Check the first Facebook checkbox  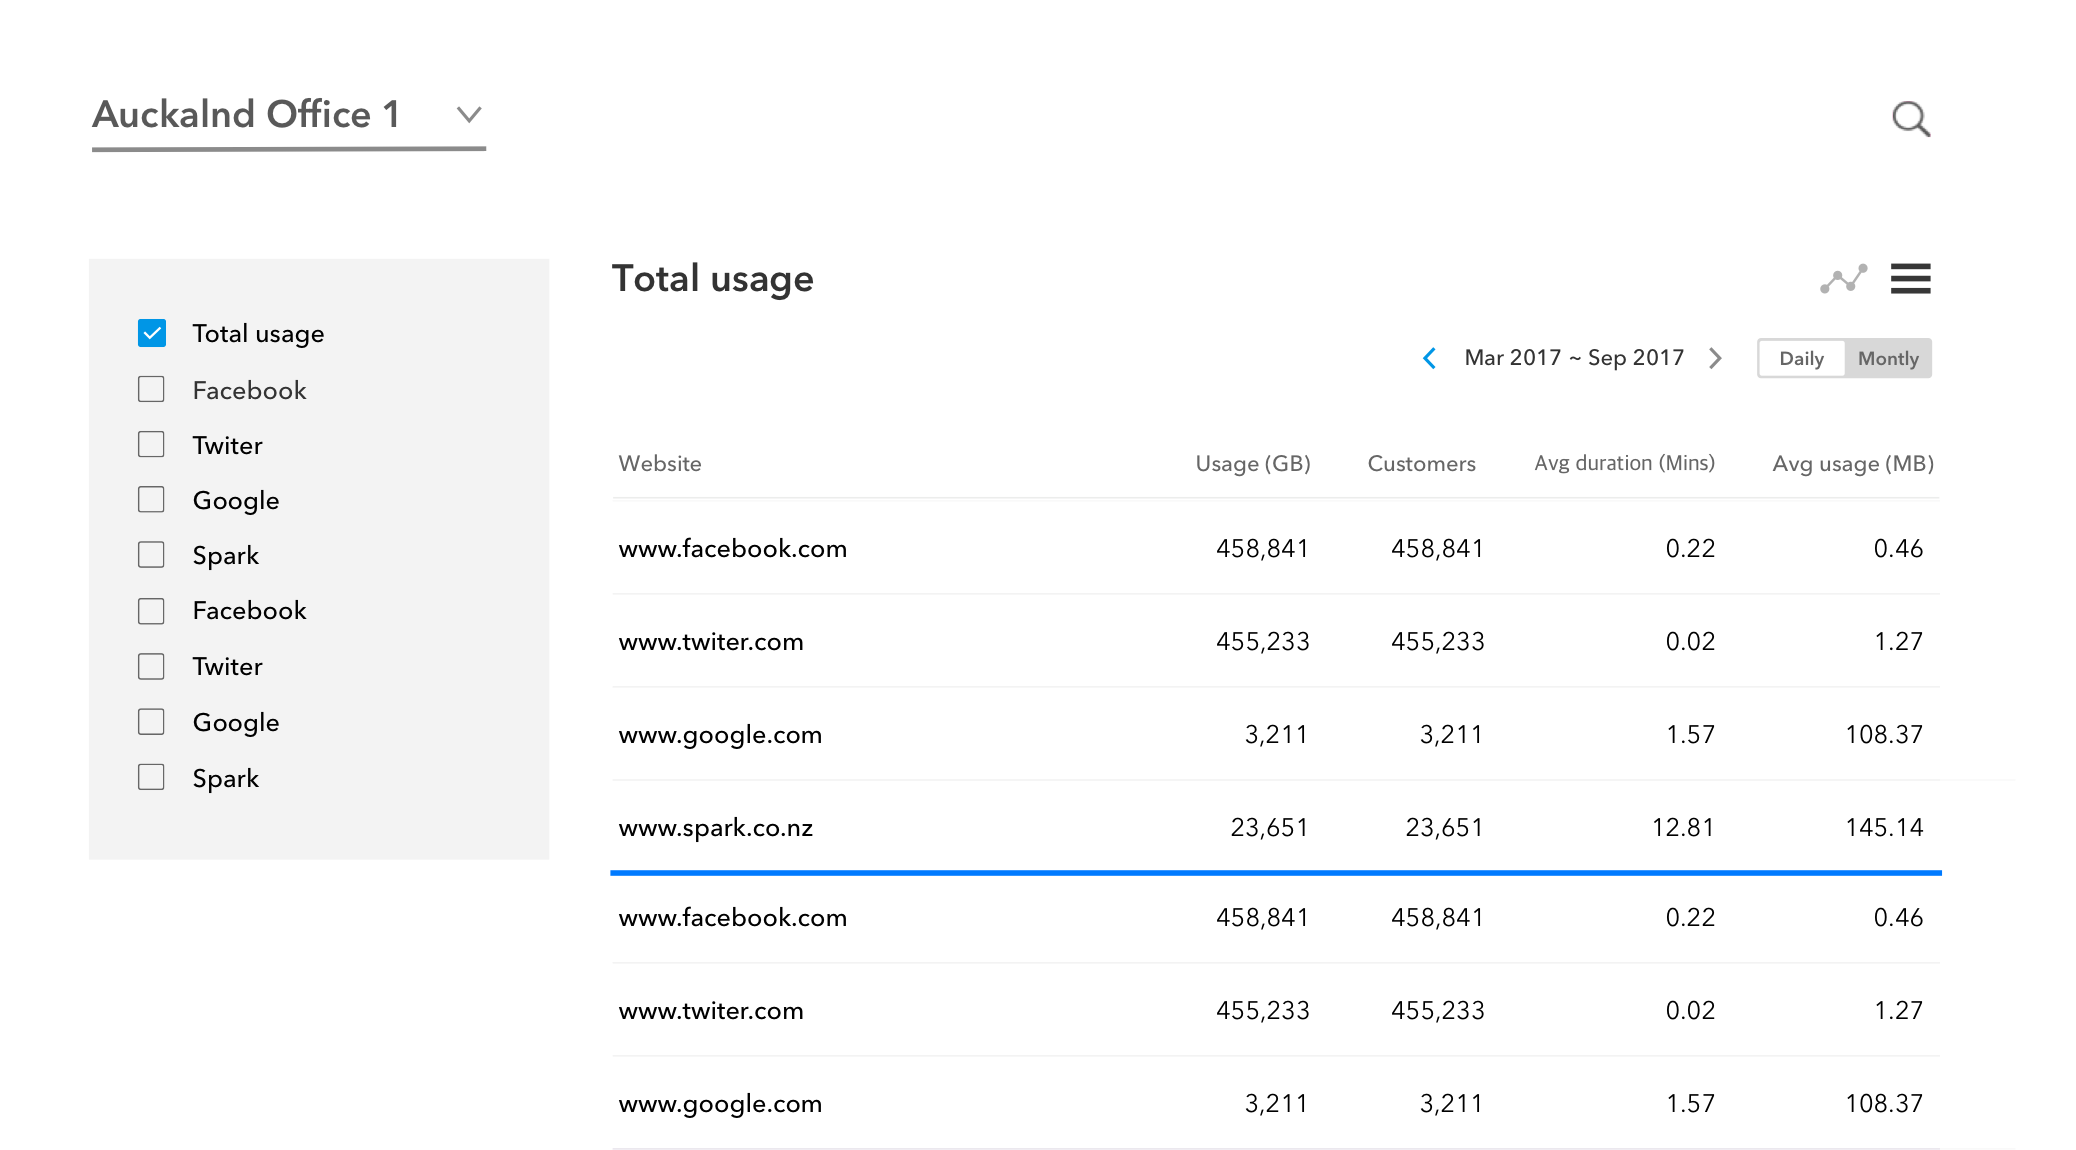(152, 389)
